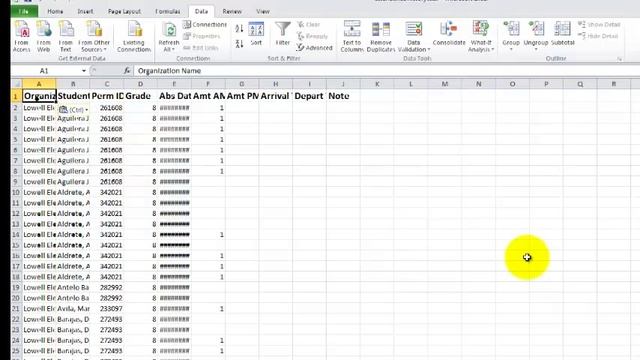Click the Ungroup outline button
This screenshot has height=360, width=640.
click(x=536, y=36)
